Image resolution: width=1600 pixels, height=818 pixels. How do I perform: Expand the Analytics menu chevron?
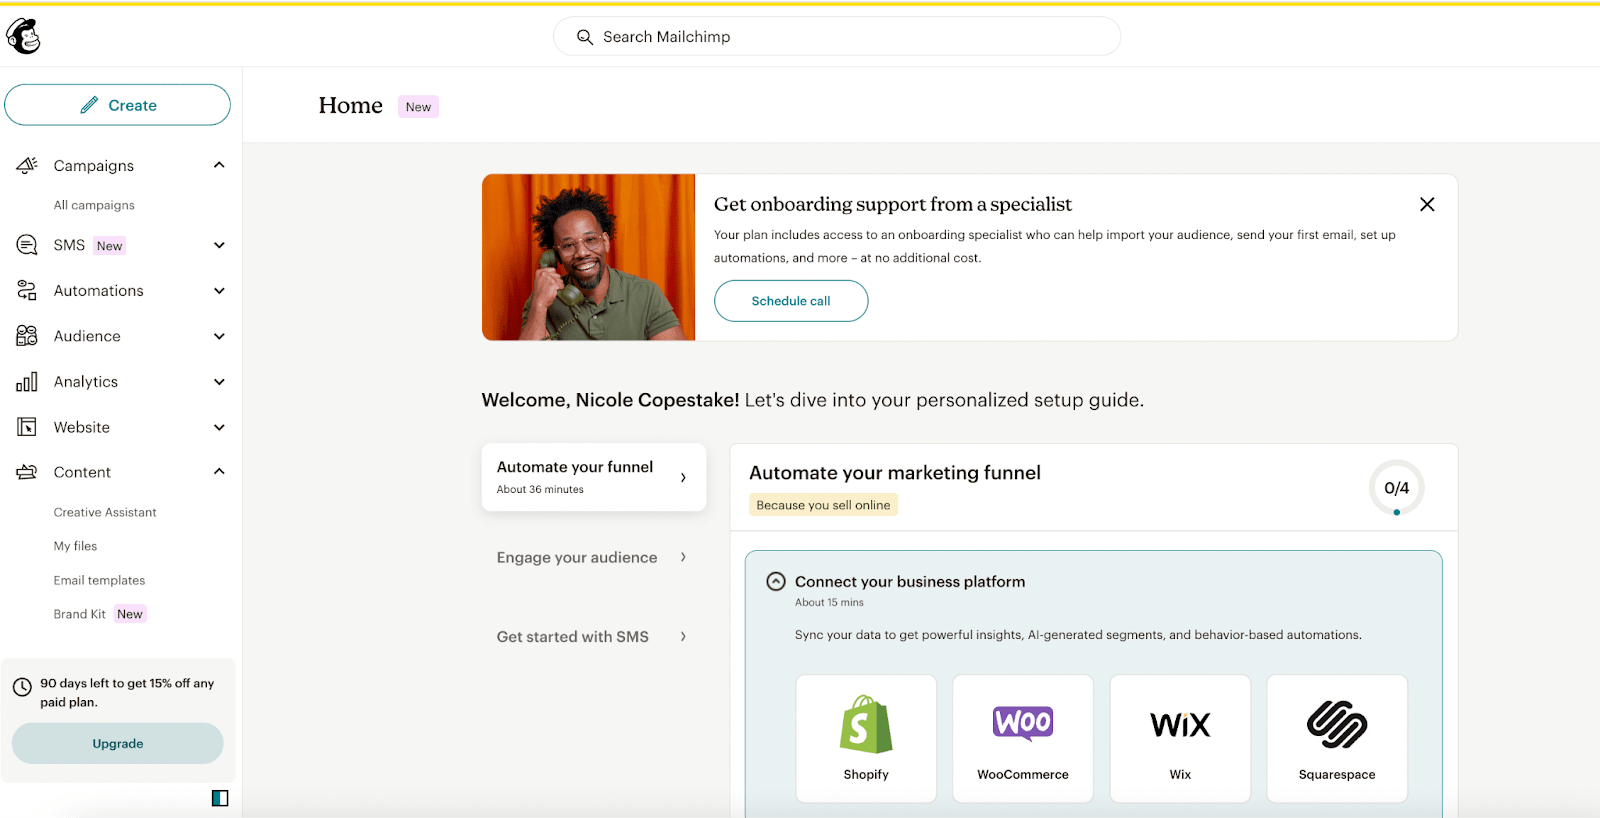coord(219,382)
